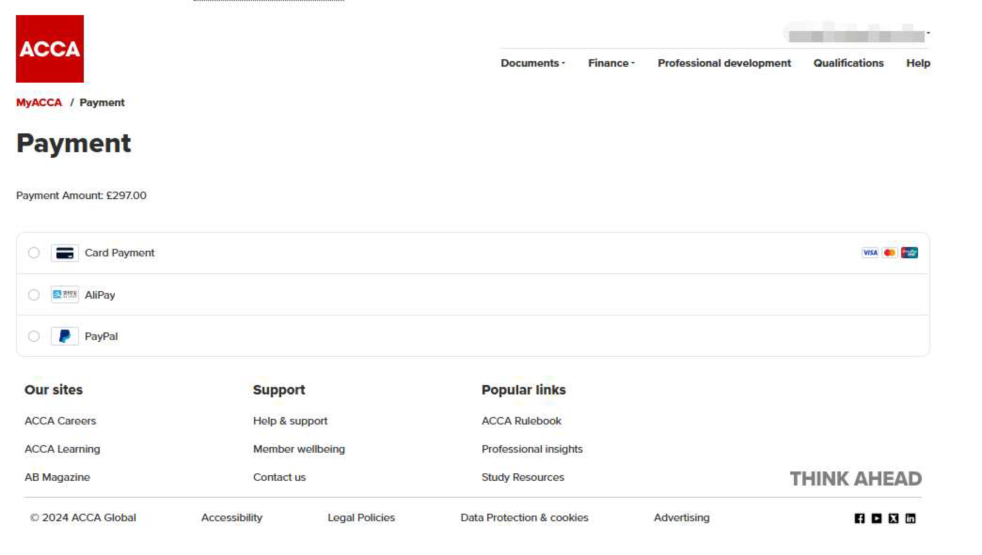
Task: Click the Card Payment label text
Action: pos(120,253)
